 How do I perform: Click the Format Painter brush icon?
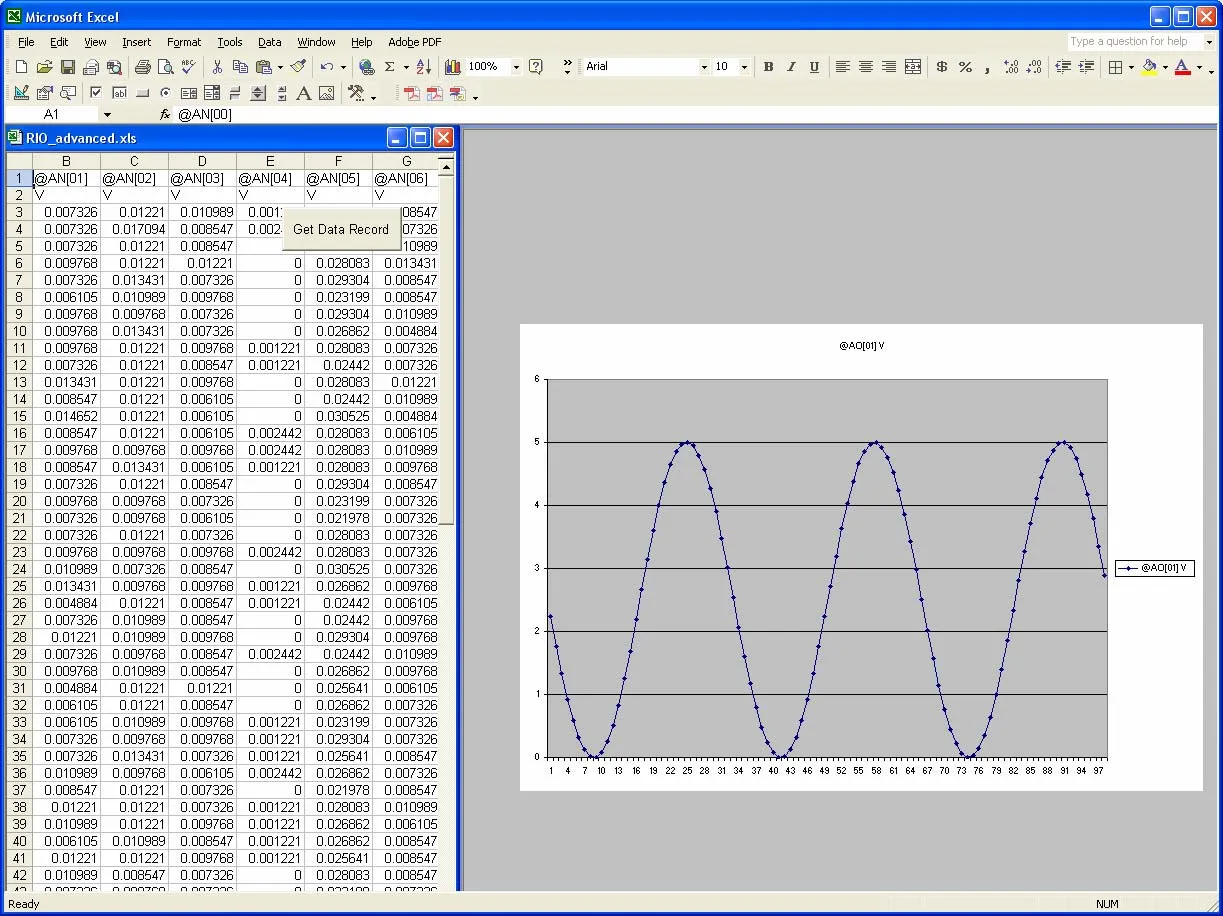298,67
